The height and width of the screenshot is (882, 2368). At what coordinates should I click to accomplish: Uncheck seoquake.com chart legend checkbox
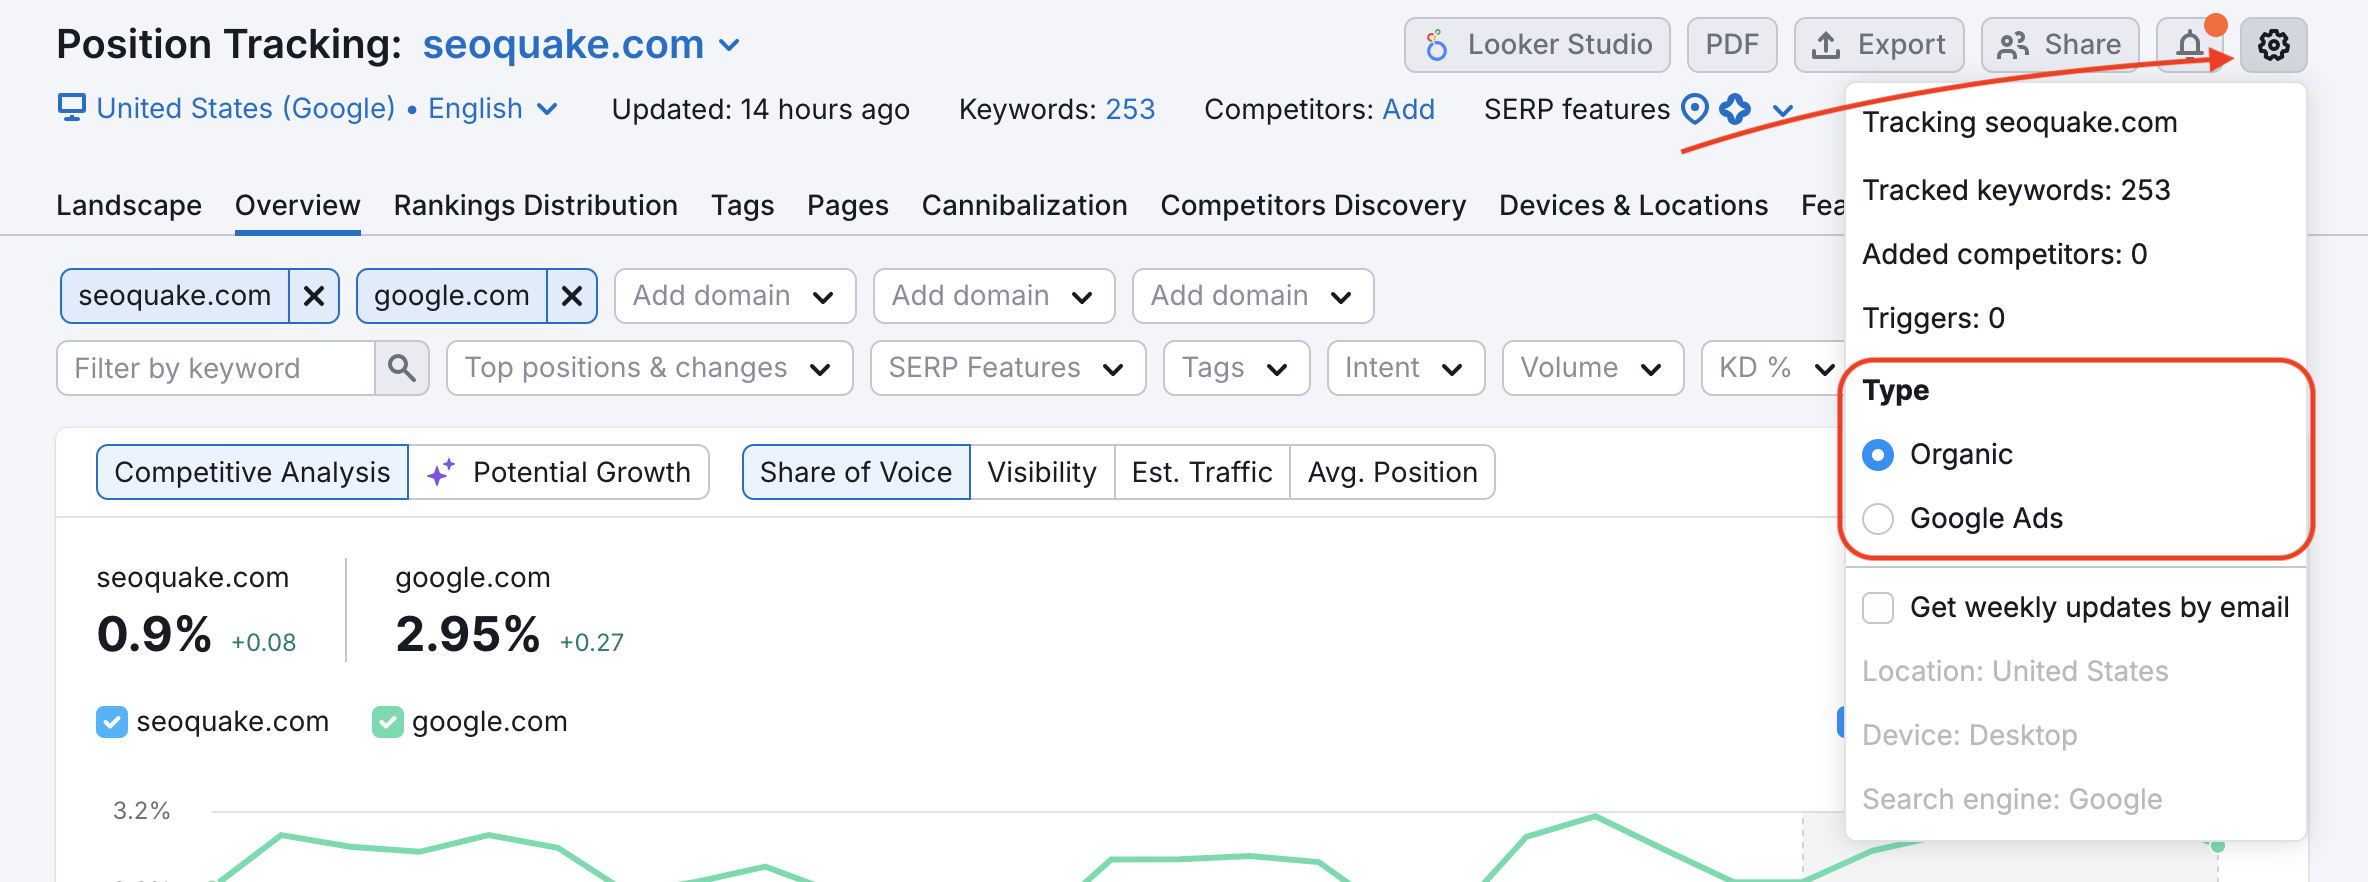click(112, 722)
